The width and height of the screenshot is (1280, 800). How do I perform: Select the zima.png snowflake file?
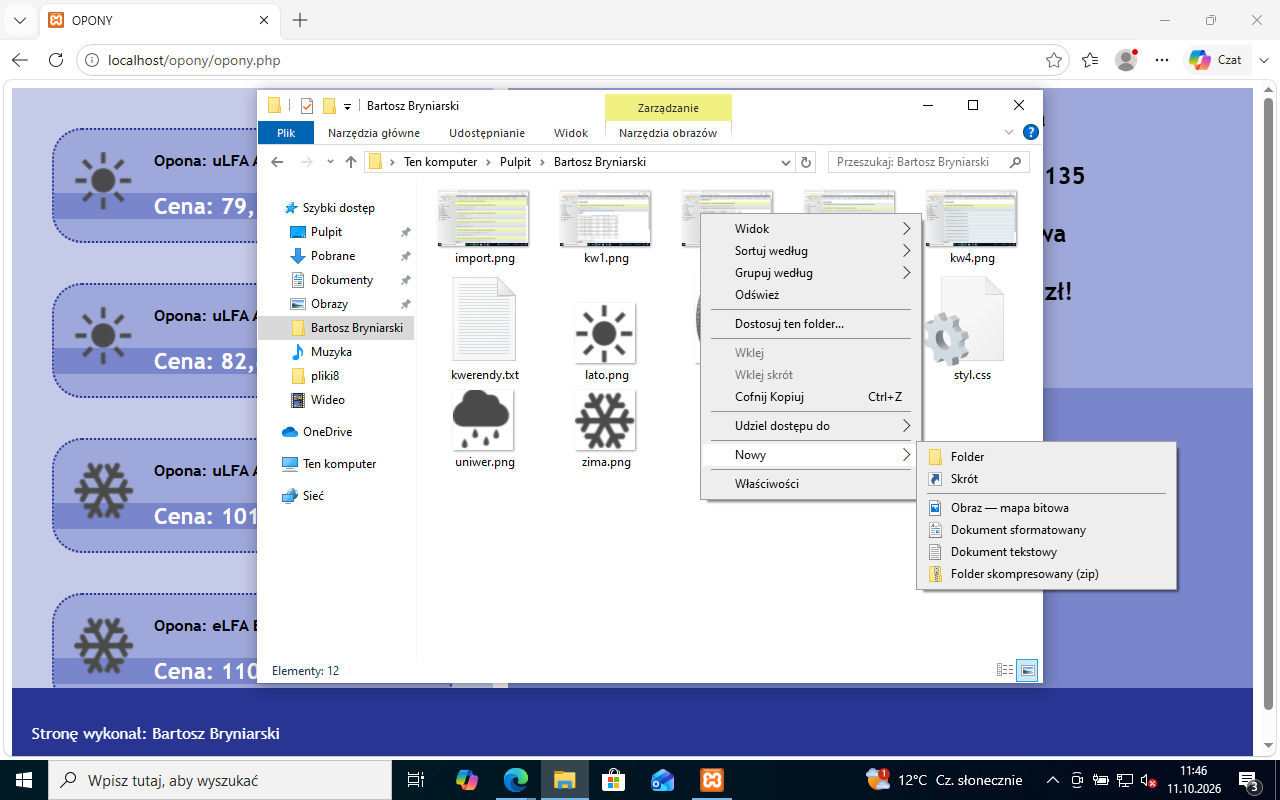[x=605, y=420]
